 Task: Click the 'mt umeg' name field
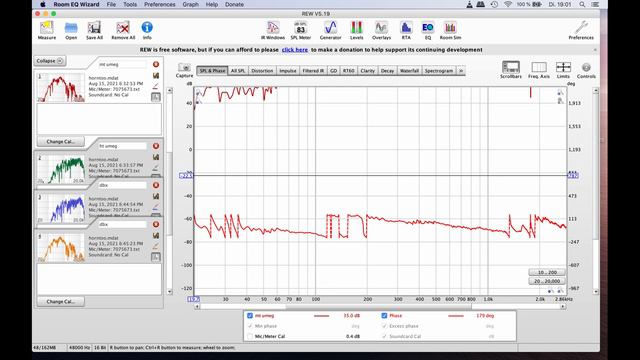[122, 64]
